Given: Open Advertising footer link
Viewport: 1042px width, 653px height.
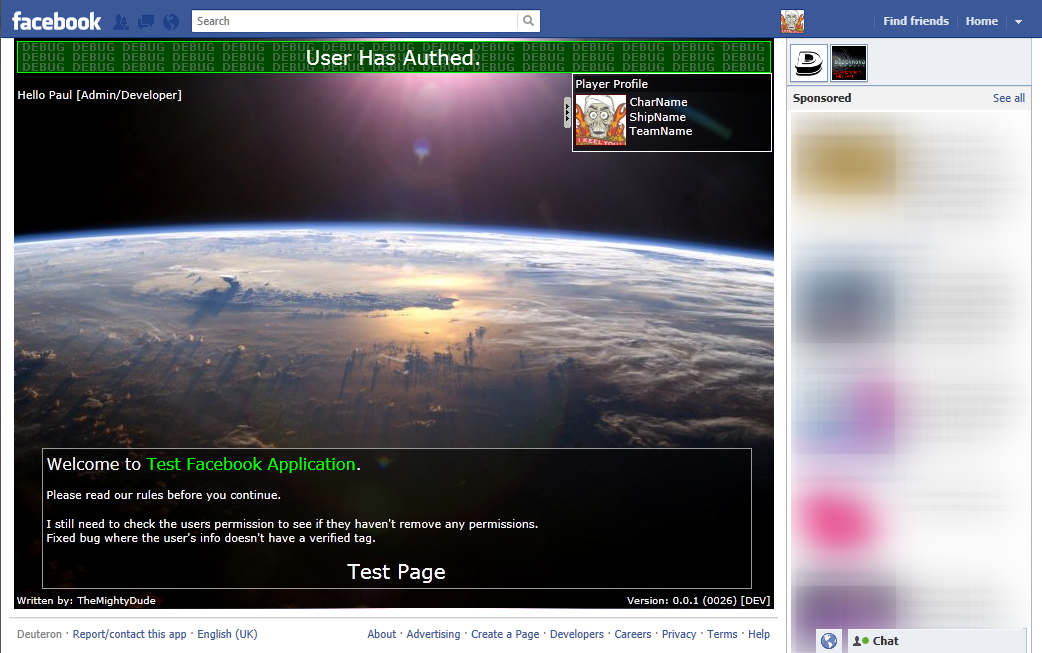Looking at the screenshot, I should (433, 634).
